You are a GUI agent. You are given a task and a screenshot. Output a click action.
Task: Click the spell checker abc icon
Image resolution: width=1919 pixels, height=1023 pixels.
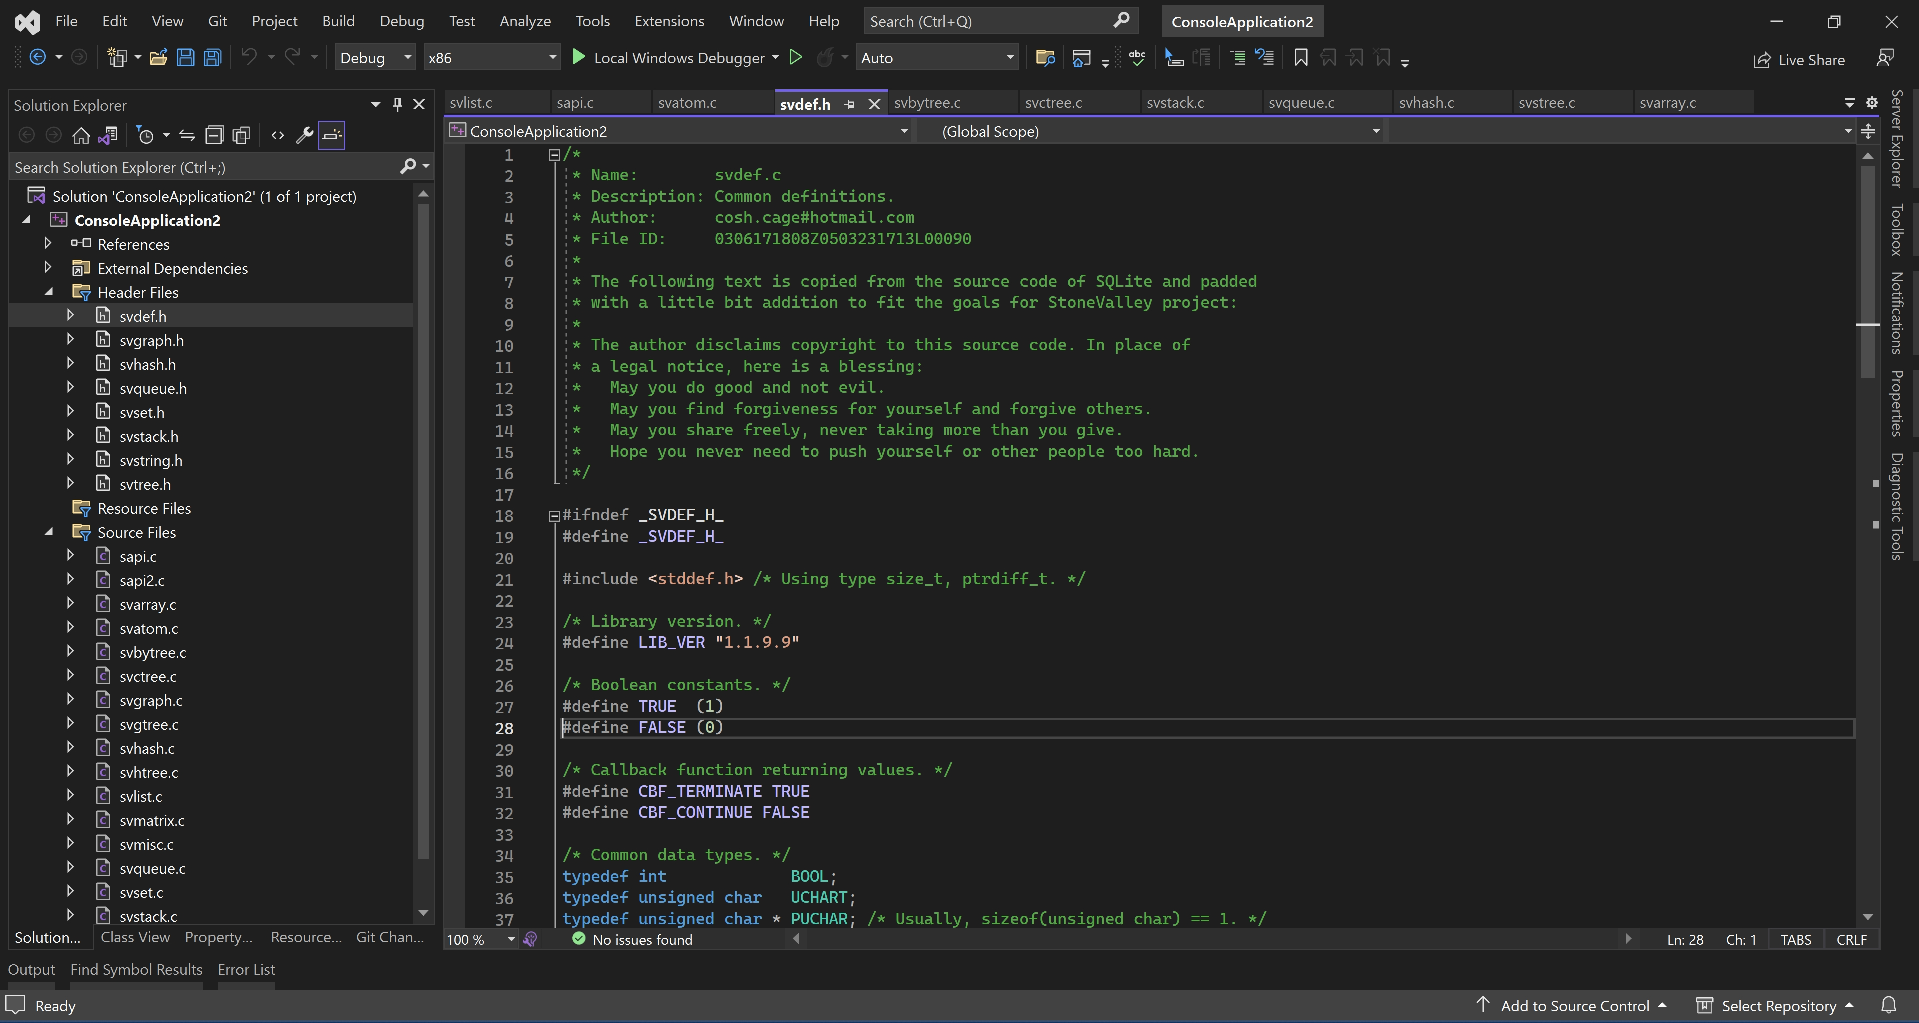point(1137,58)
